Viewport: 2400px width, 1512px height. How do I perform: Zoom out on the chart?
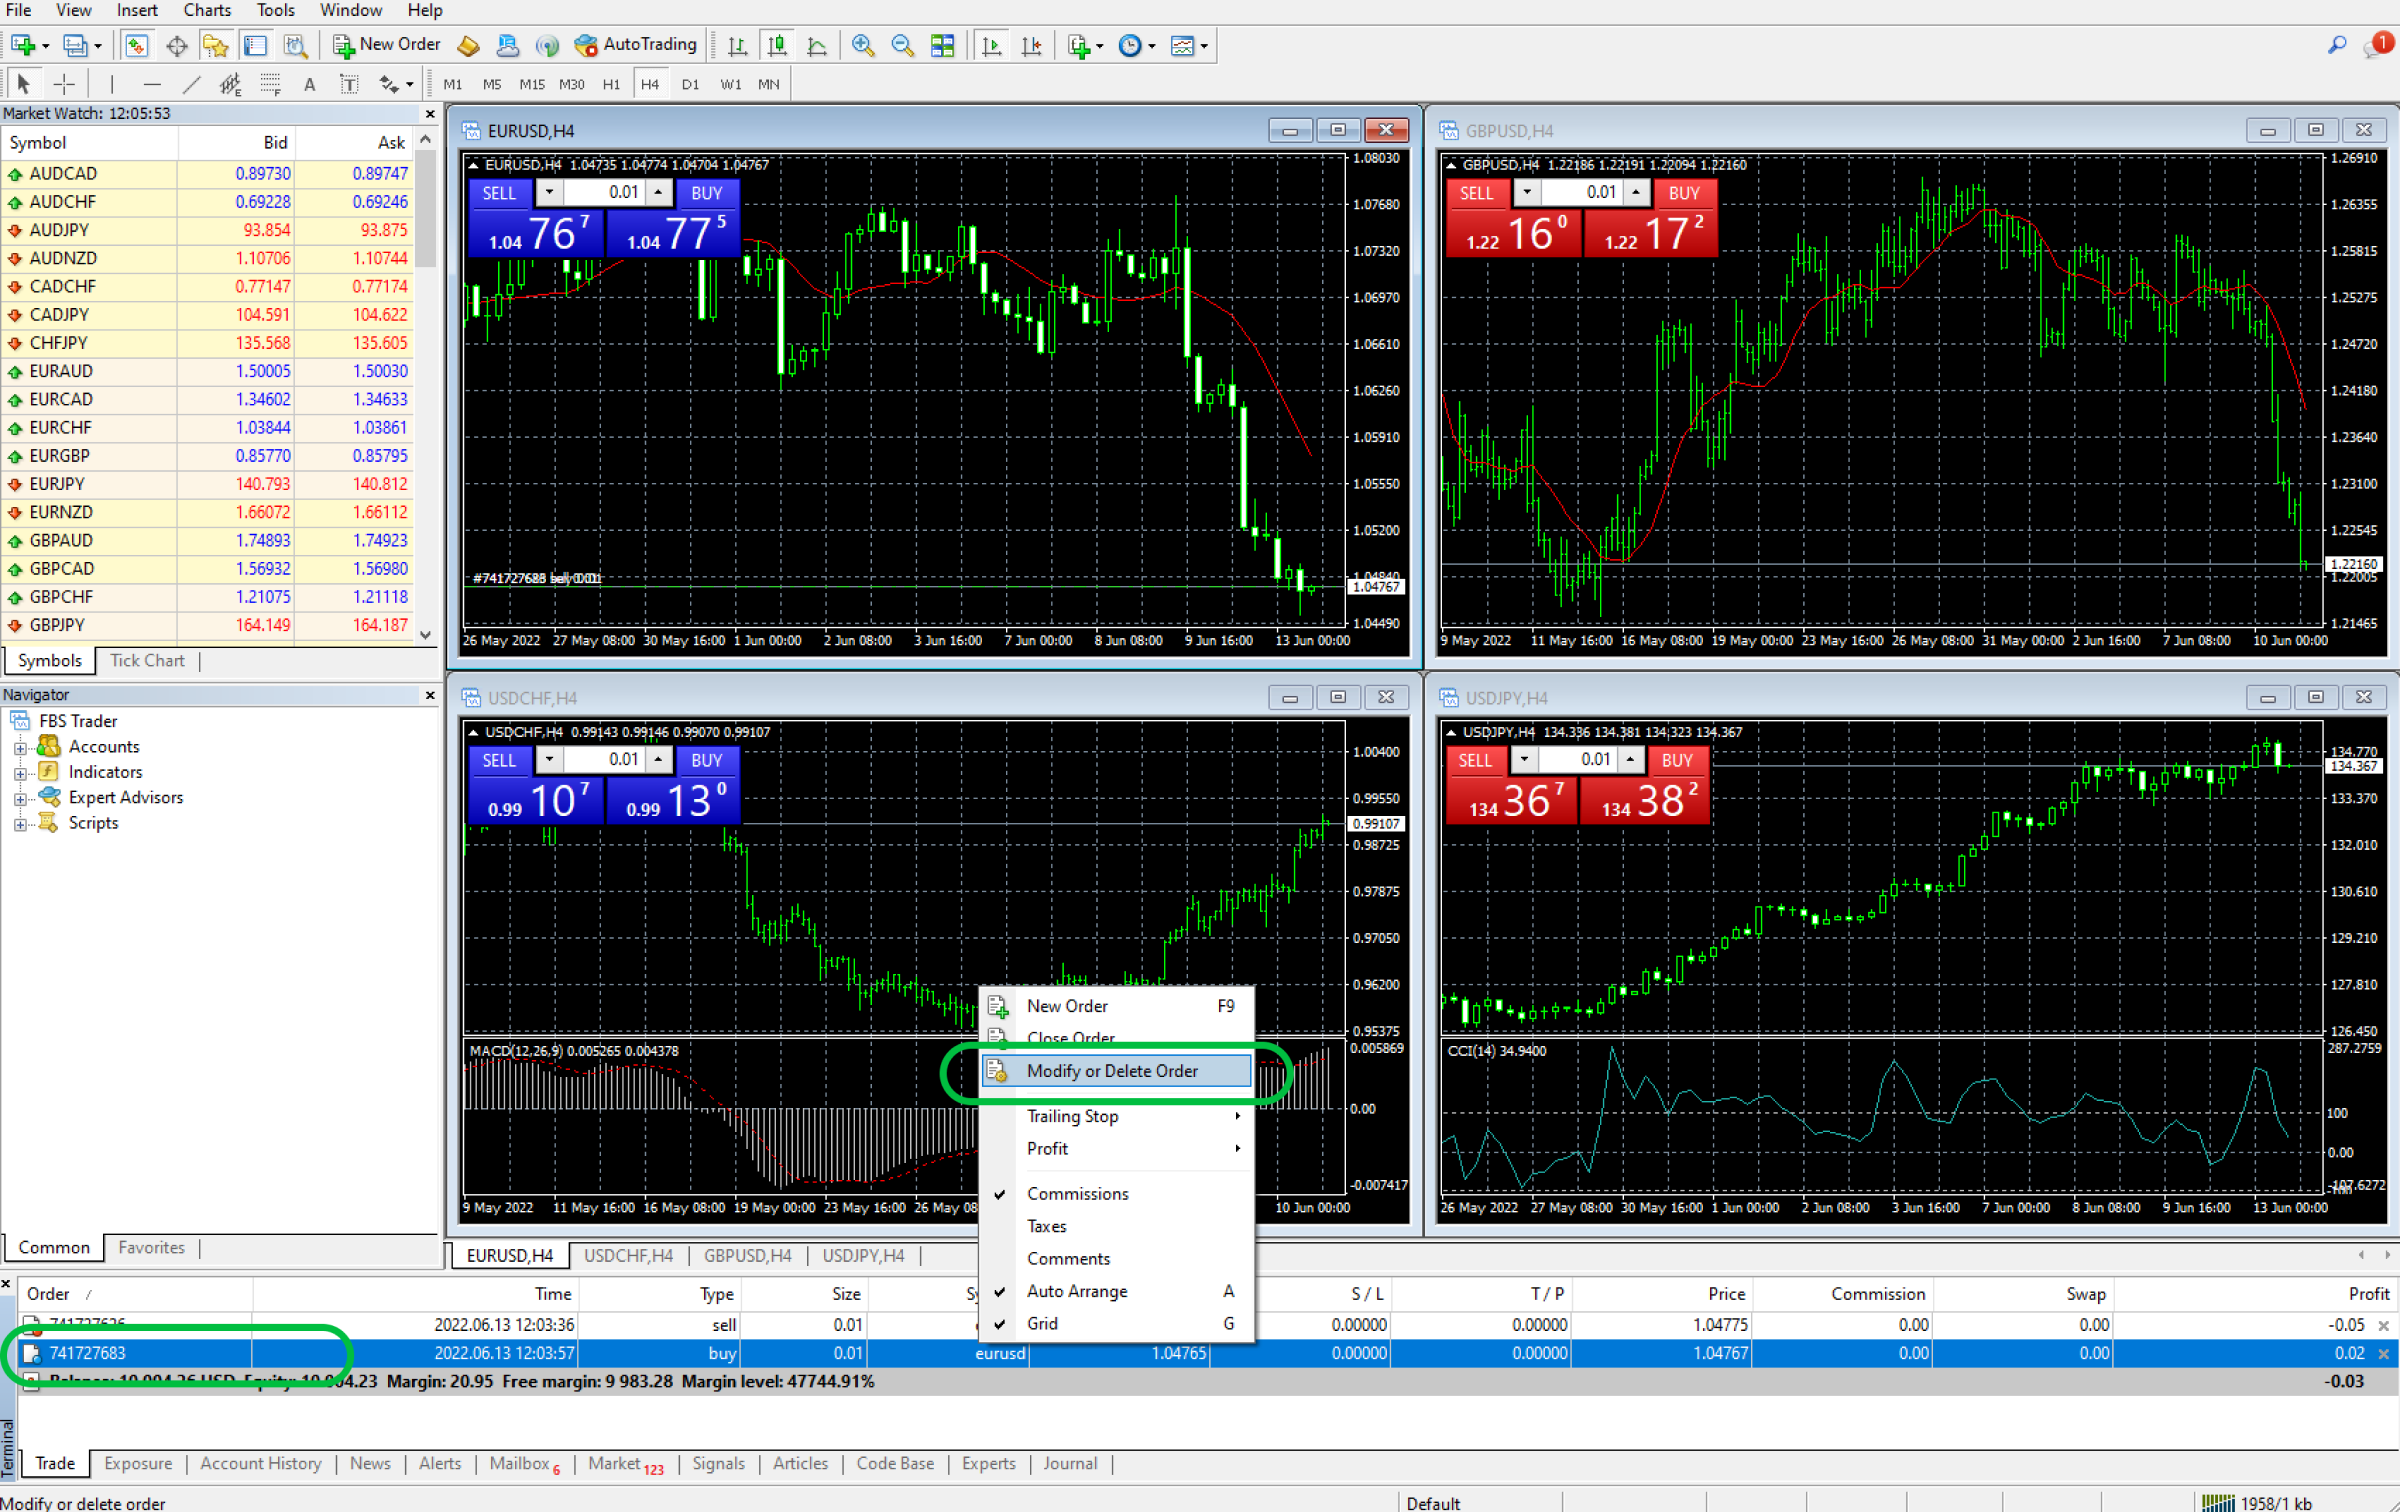click(x=902, y=45)
